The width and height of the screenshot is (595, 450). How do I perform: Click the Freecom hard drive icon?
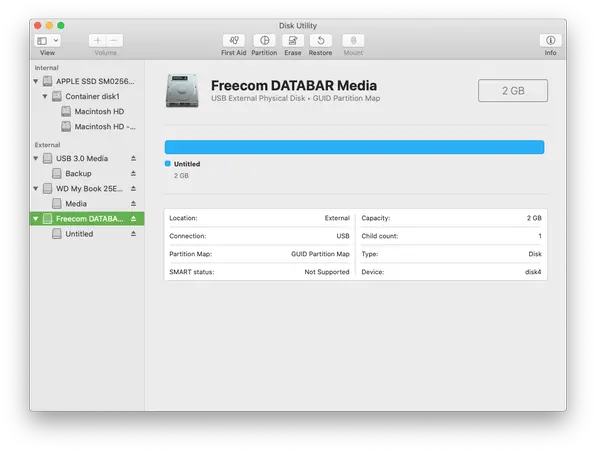point(182,91)
